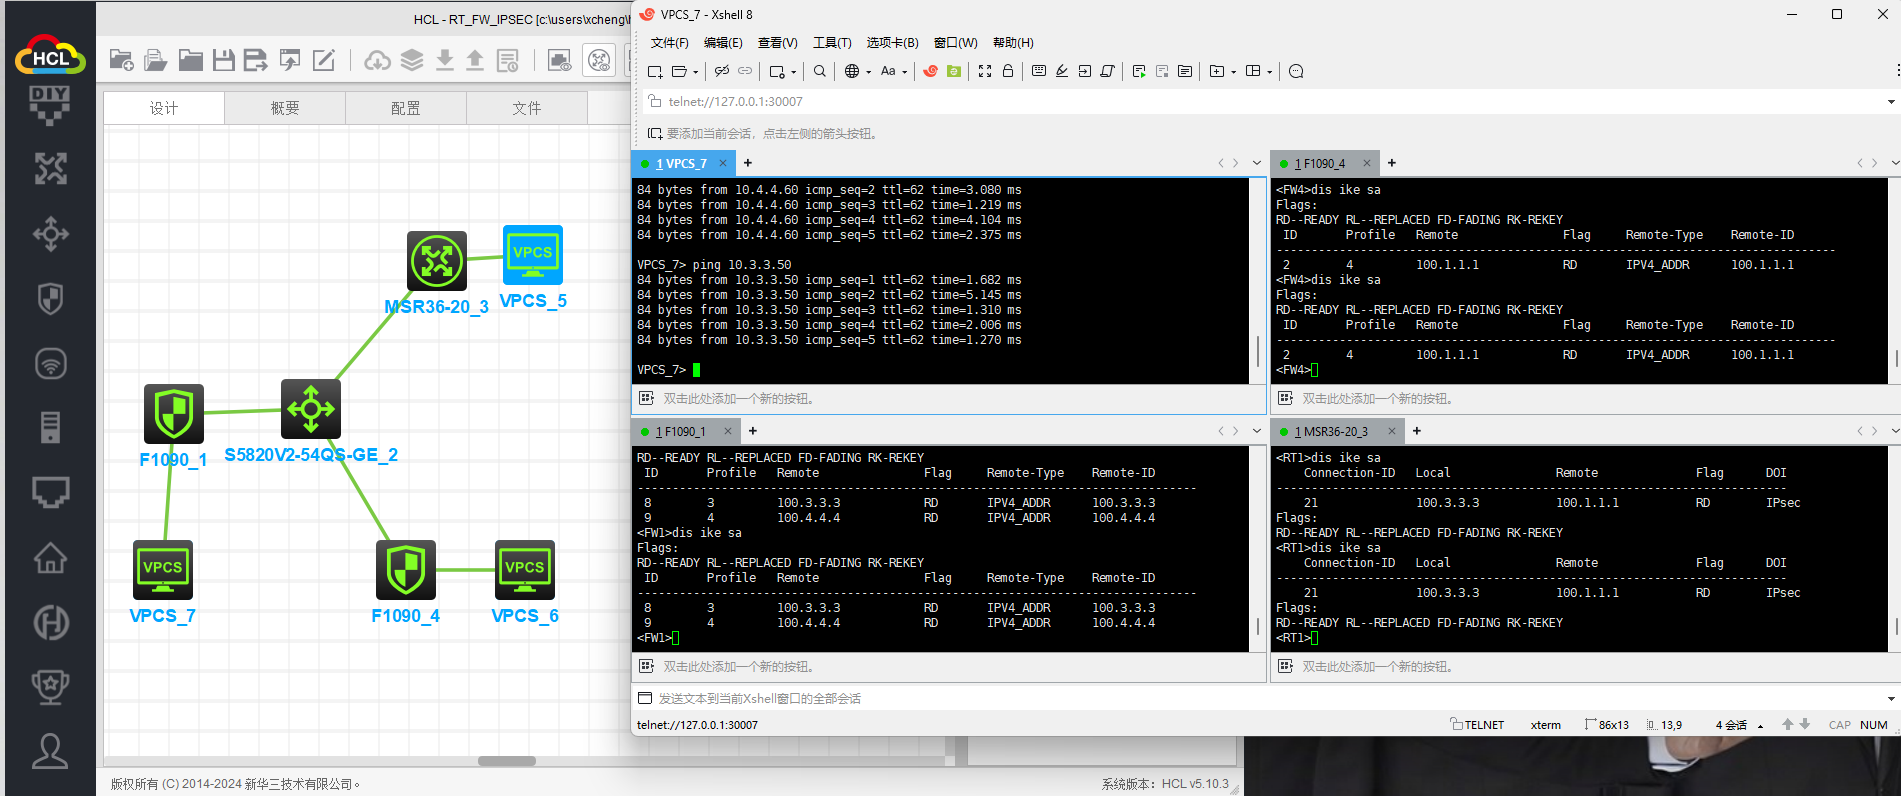Select the DIY device sidebar icon
The height and width of the screenshot is (796, 1901).
50,104
